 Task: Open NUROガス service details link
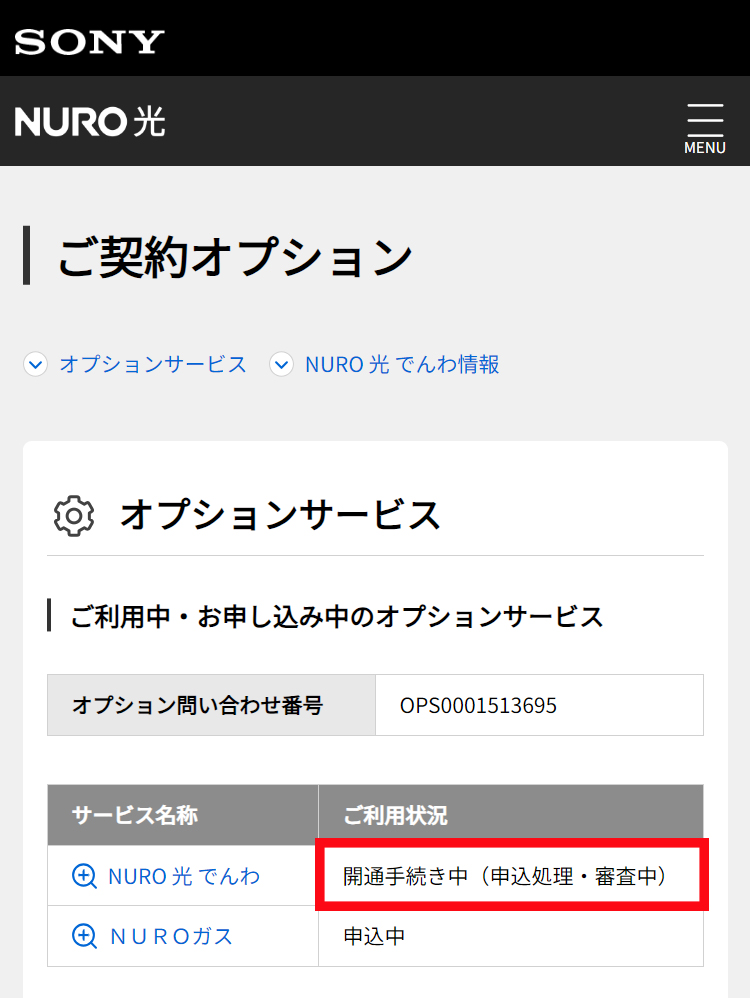point(171,936)
